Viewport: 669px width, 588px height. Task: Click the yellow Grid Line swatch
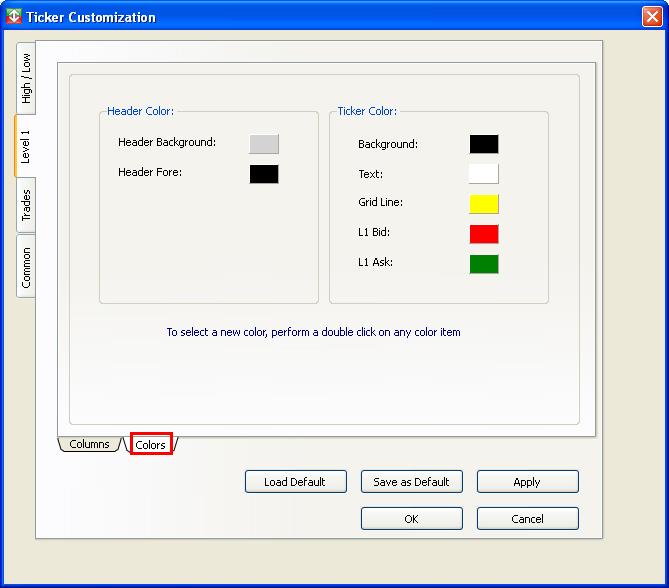click(x=484, y=204)
